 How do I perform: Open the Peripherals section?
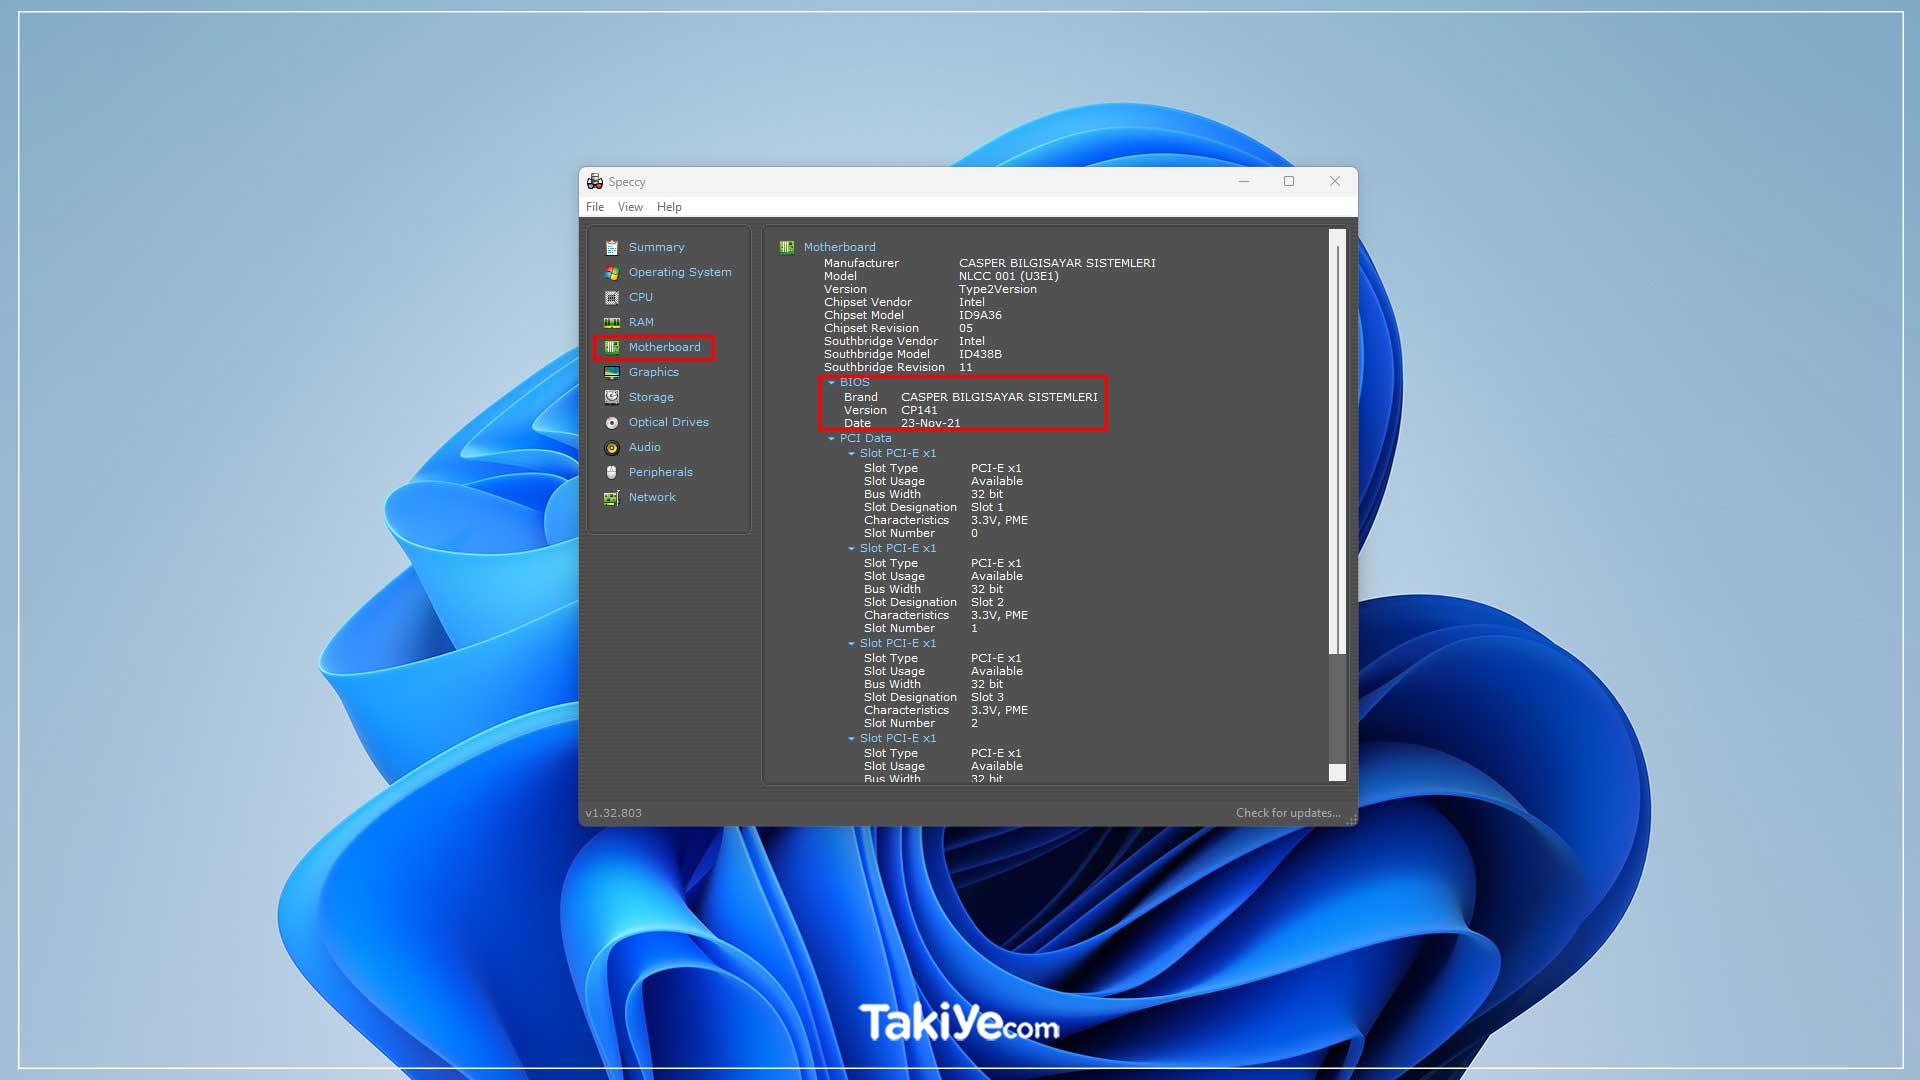661,472
